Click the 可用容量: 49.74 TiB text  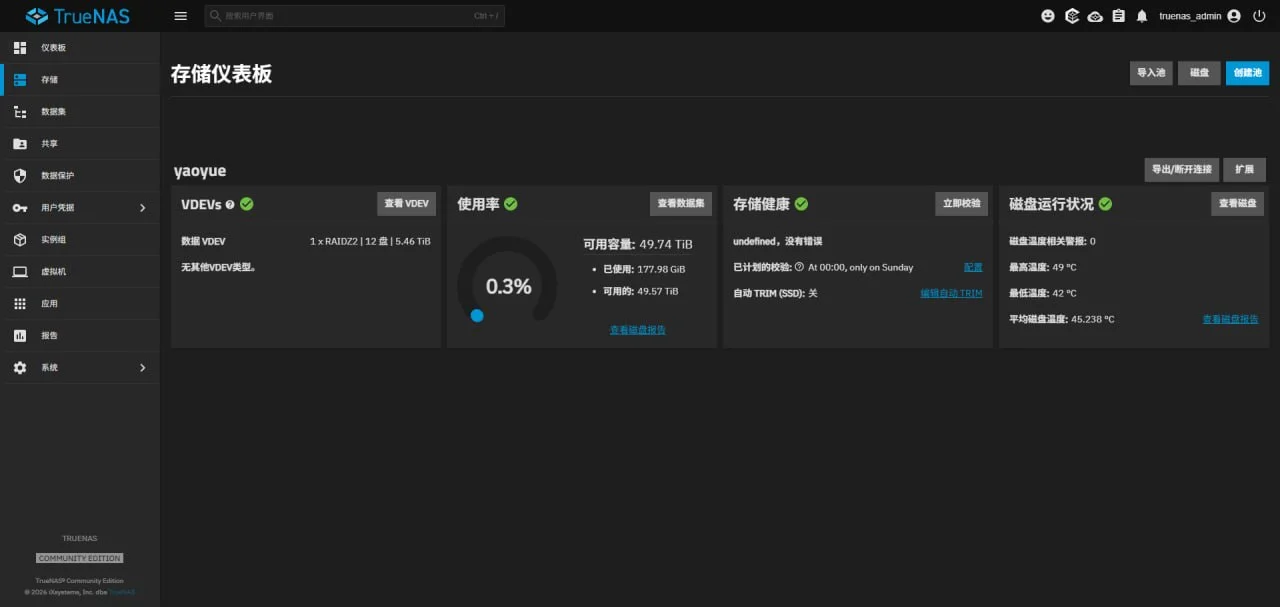pos(638,244)
